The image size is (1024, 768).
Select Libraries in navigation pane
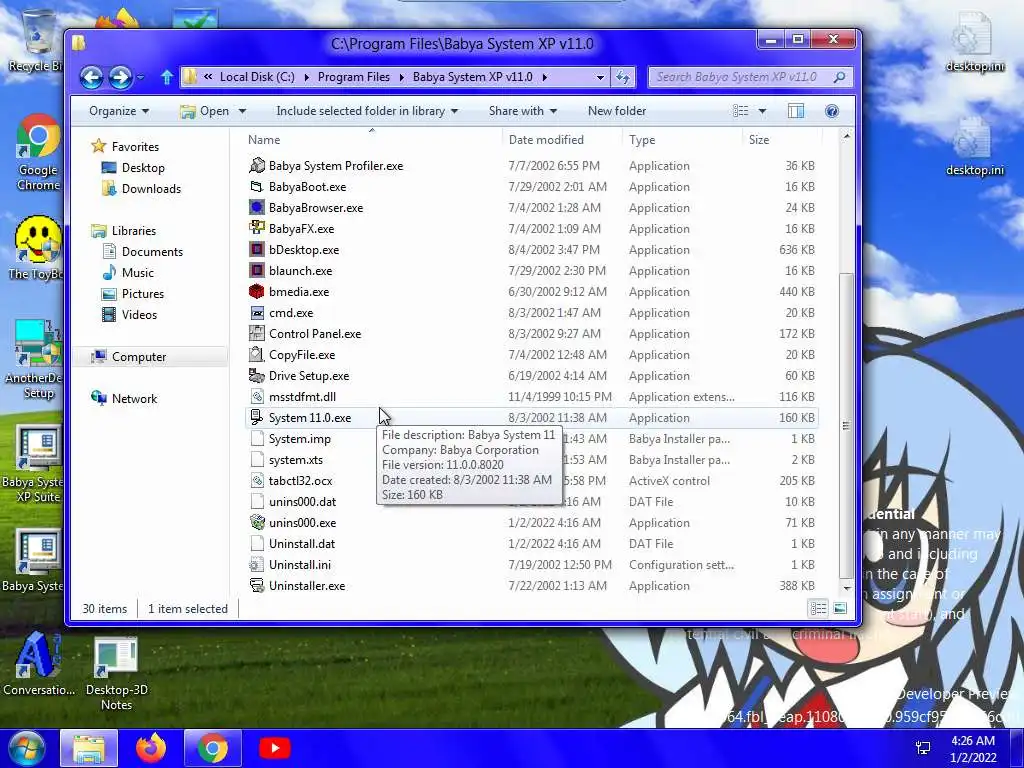tap(133, 231)
